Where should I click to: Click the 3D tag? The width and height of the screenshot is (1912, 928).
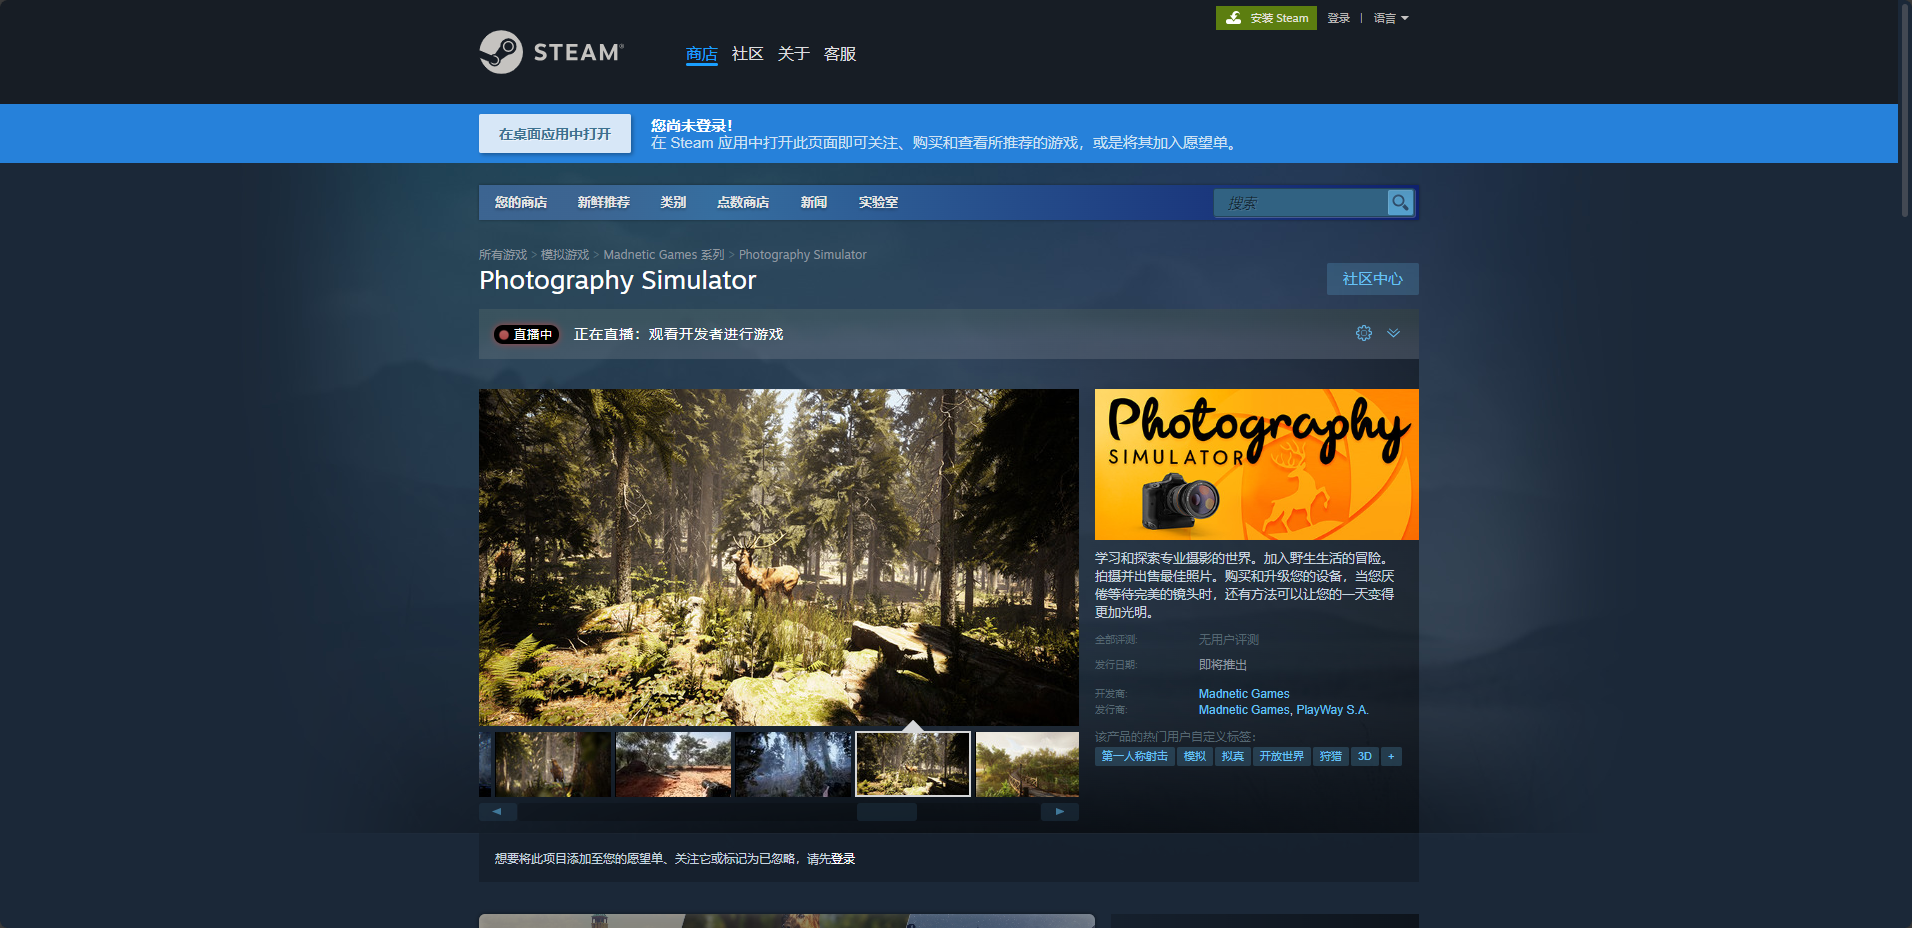pyautogui.click(x=1365, y=756)
